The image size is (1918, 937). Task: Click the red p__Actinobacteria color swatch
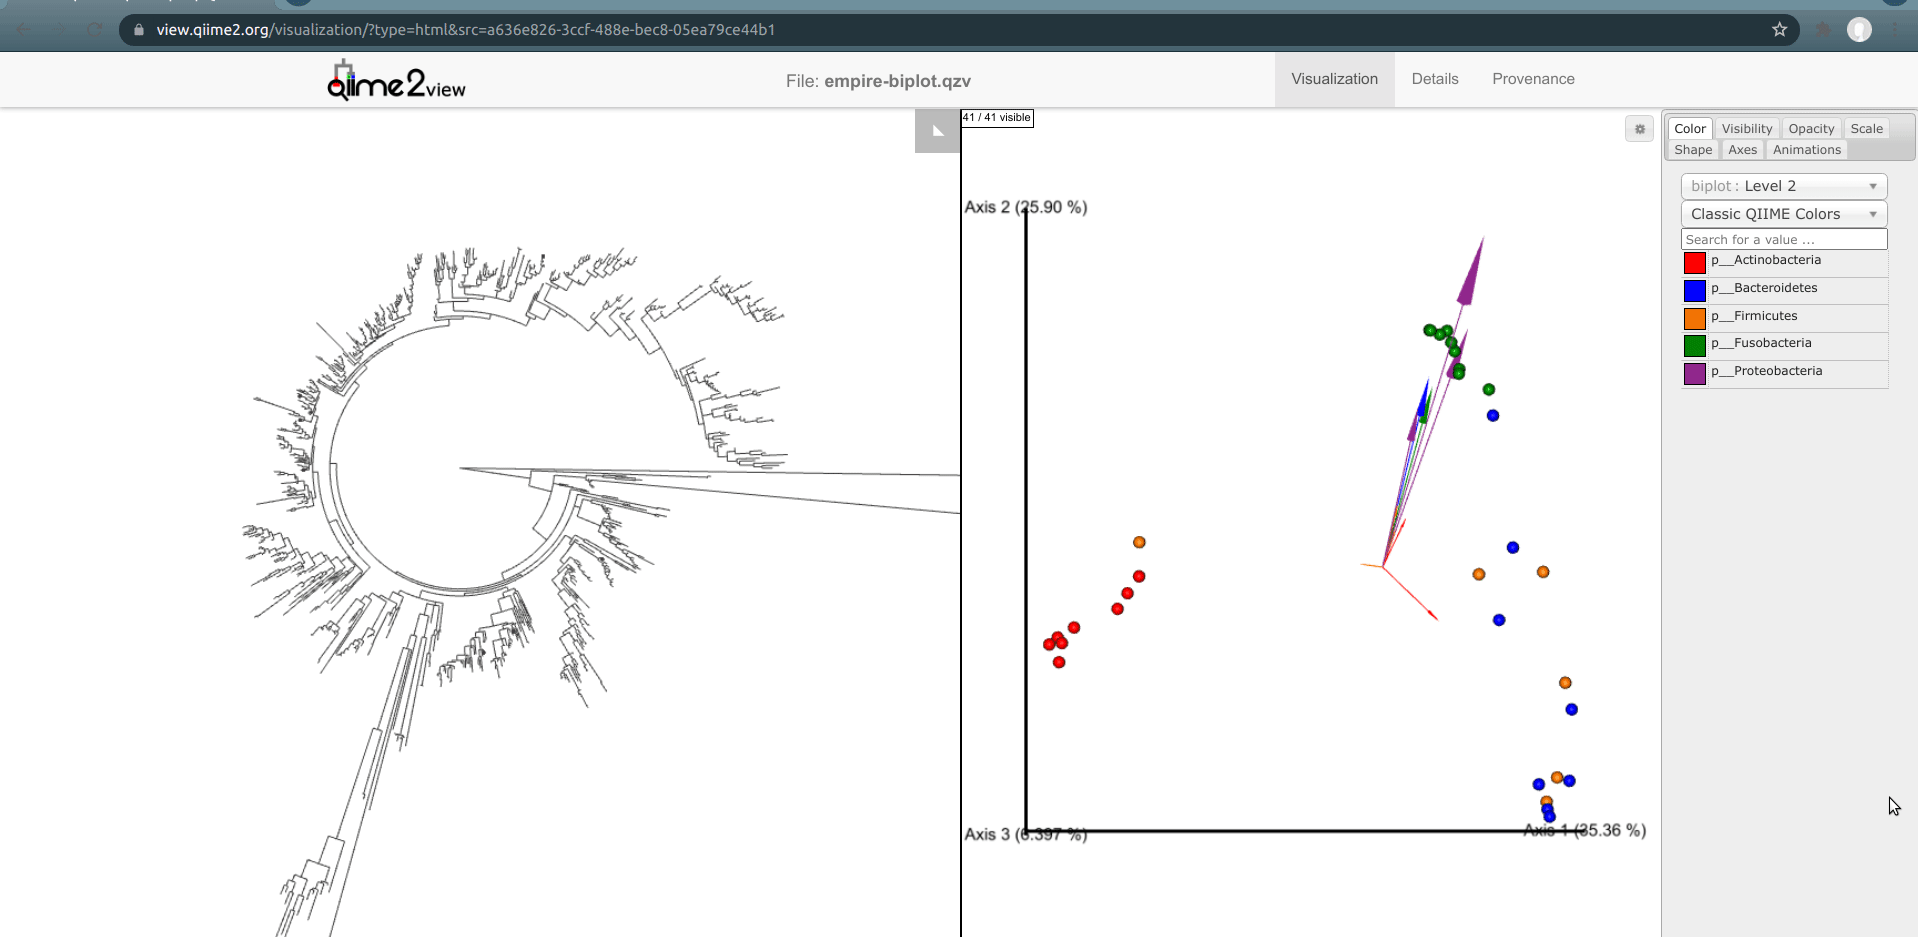tap(1694, 263)
